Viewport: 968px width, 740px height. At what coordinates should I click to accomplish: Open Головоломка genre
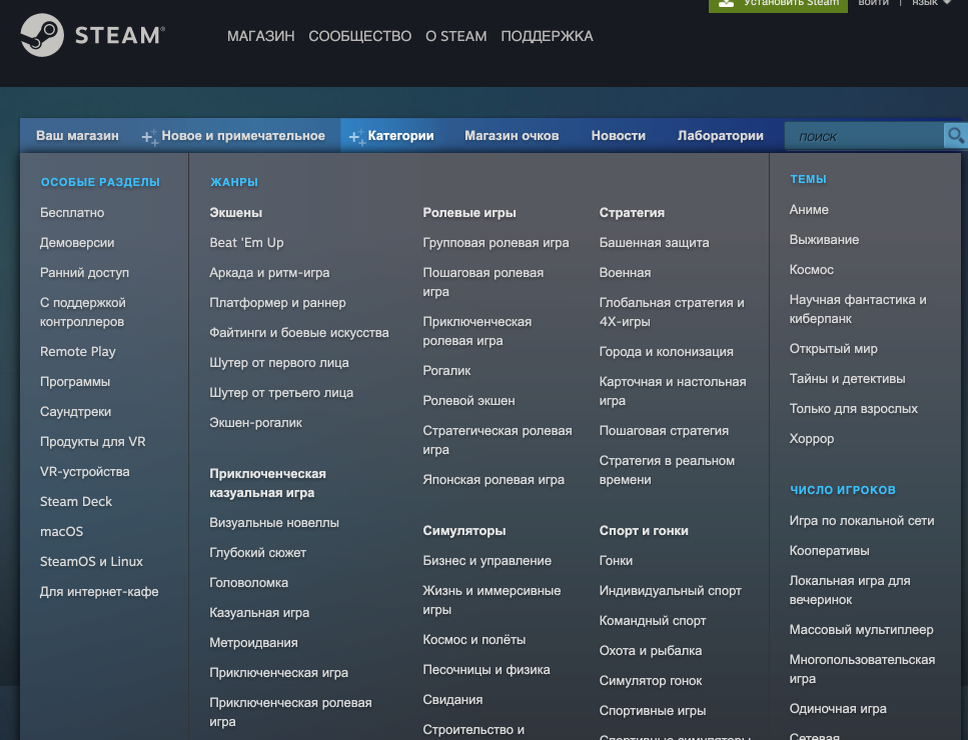pyautogui.click(x=249, y=583)
